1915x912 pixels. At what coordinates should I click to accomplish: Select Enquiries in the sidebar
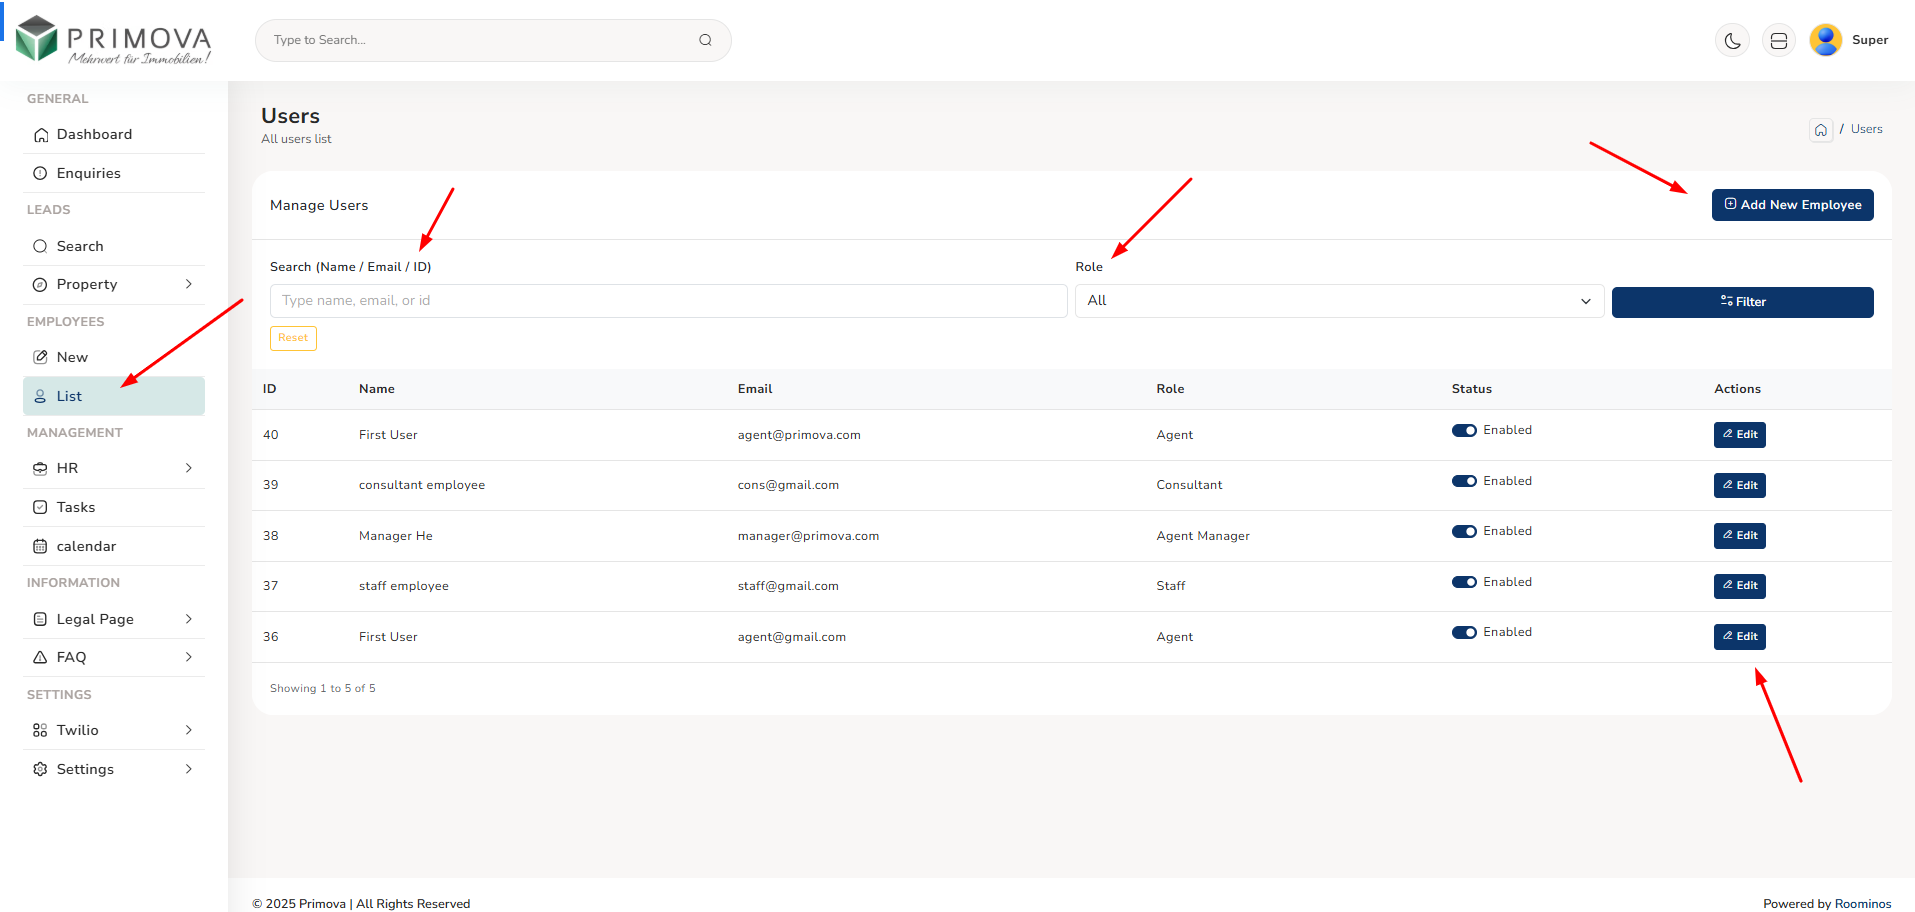88,173
